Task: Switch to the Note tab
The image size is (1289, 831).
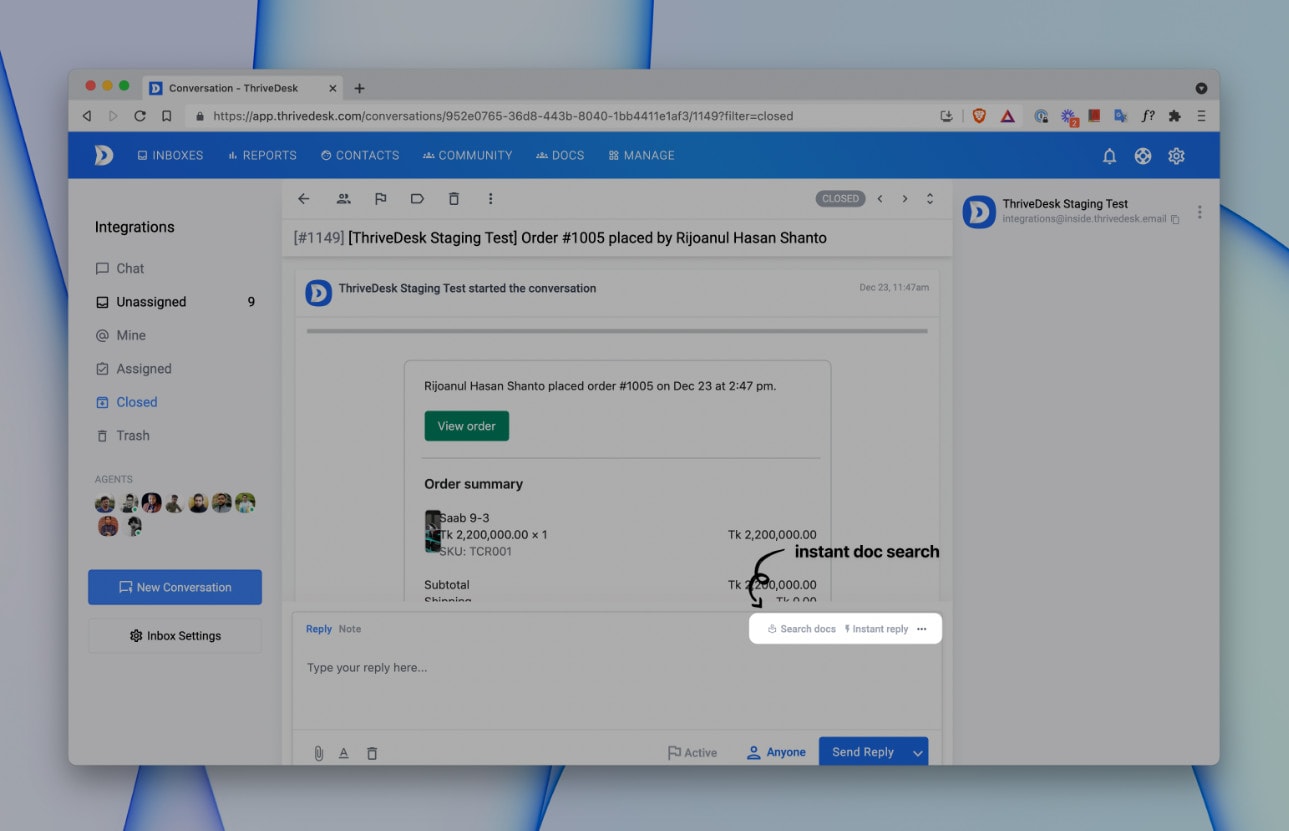Action: (350, 629)
